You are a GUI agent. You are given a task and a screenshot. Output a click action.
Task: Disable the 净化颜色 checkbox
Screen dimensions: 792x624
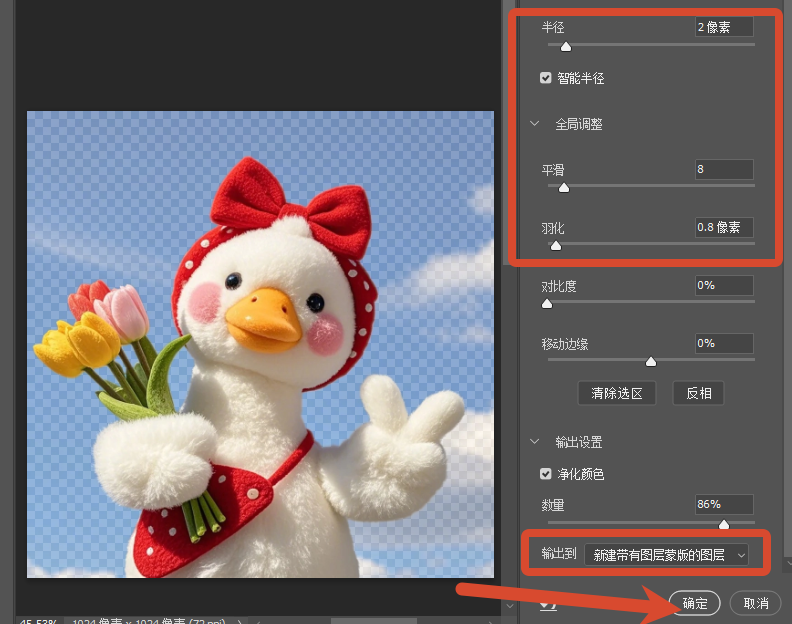(x=545, y=474)
